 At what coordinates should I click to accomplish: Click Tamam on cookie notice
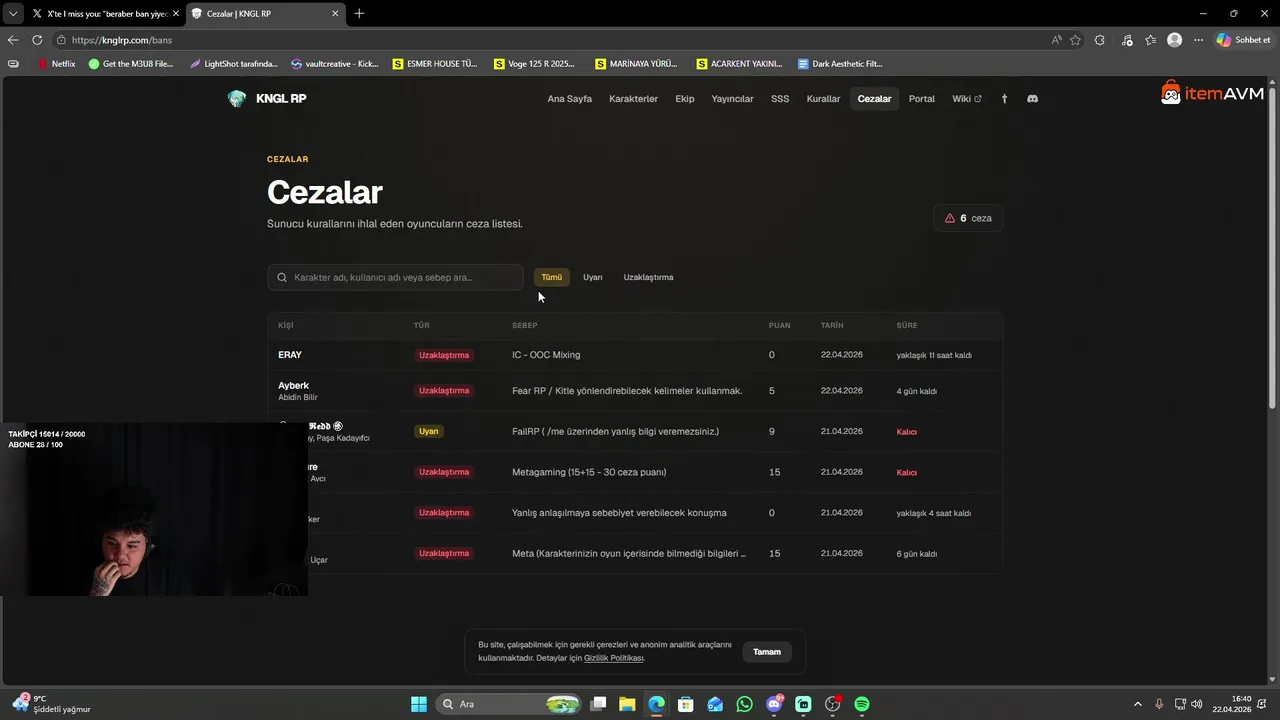(x=767, y=652)
